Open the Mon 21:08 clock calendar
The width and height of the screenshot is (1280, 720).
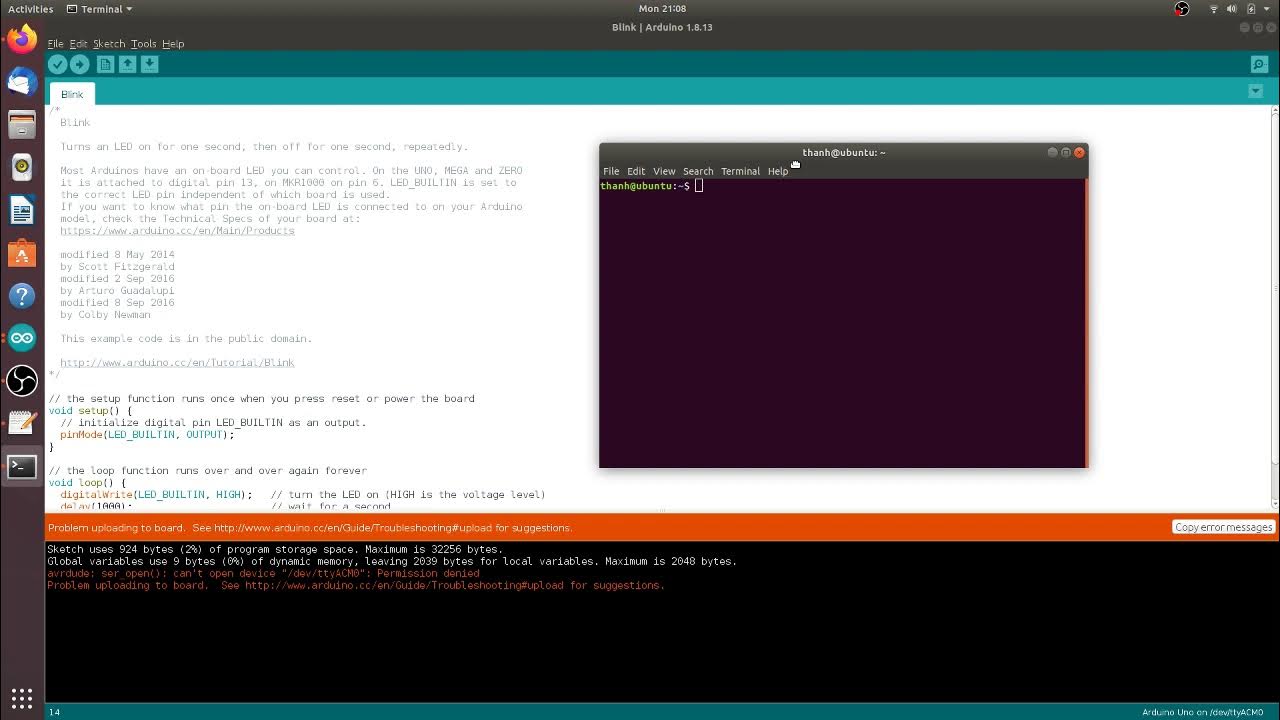[x=662, y=9]
